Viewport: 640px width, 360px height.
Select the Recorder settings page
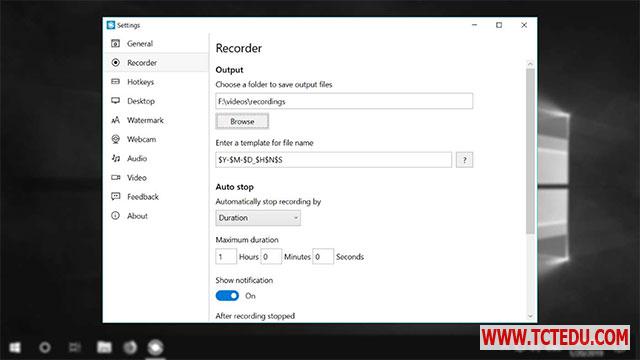157,62
